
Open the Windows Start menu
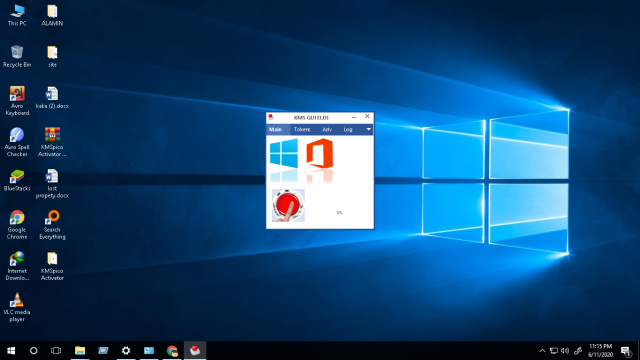click(x=11, y=351)
